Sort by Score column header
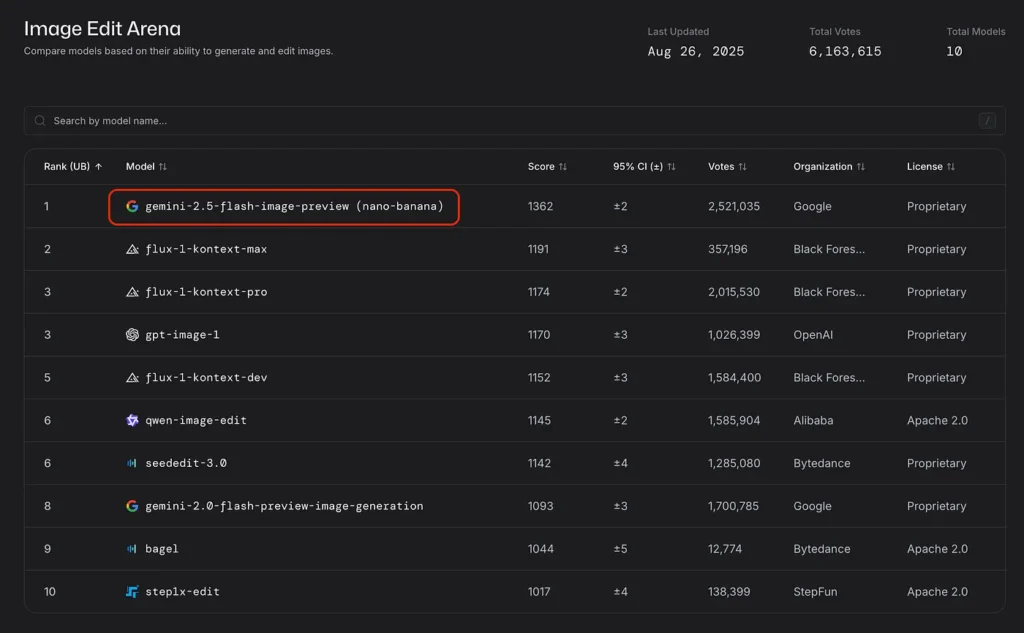The height and width of the screenshot is (633, 1024). click(x=547, y=167)
